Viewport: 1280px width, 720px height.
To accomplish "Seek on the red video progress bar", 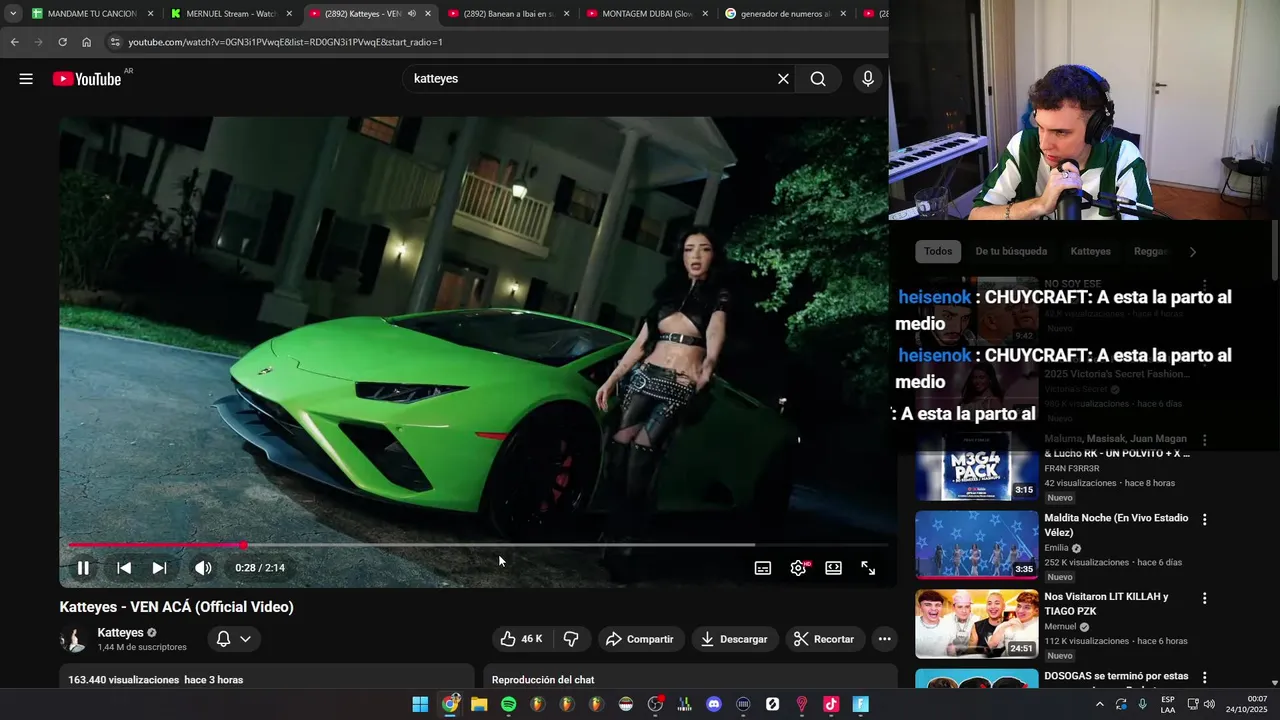I will click(478, 545).
